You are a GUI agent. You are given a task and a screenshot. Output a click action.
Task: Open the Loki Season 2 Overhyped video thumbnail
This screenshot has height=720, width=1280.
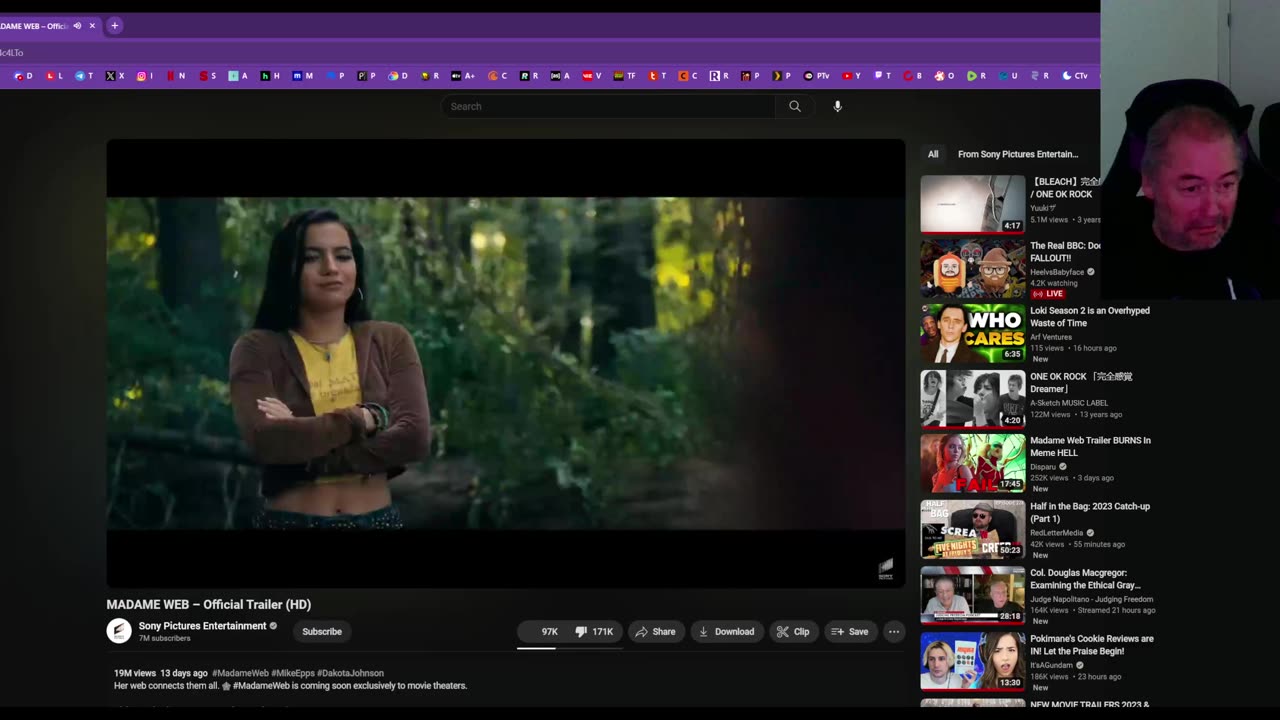tap(973, 333)
